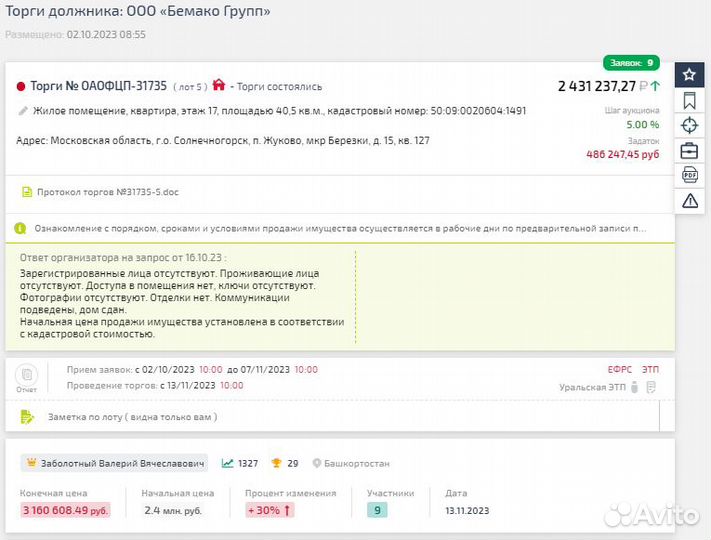Click the pencil icon beside property description
The width and height of the screenshot is (711, 540).
[23, 111]
